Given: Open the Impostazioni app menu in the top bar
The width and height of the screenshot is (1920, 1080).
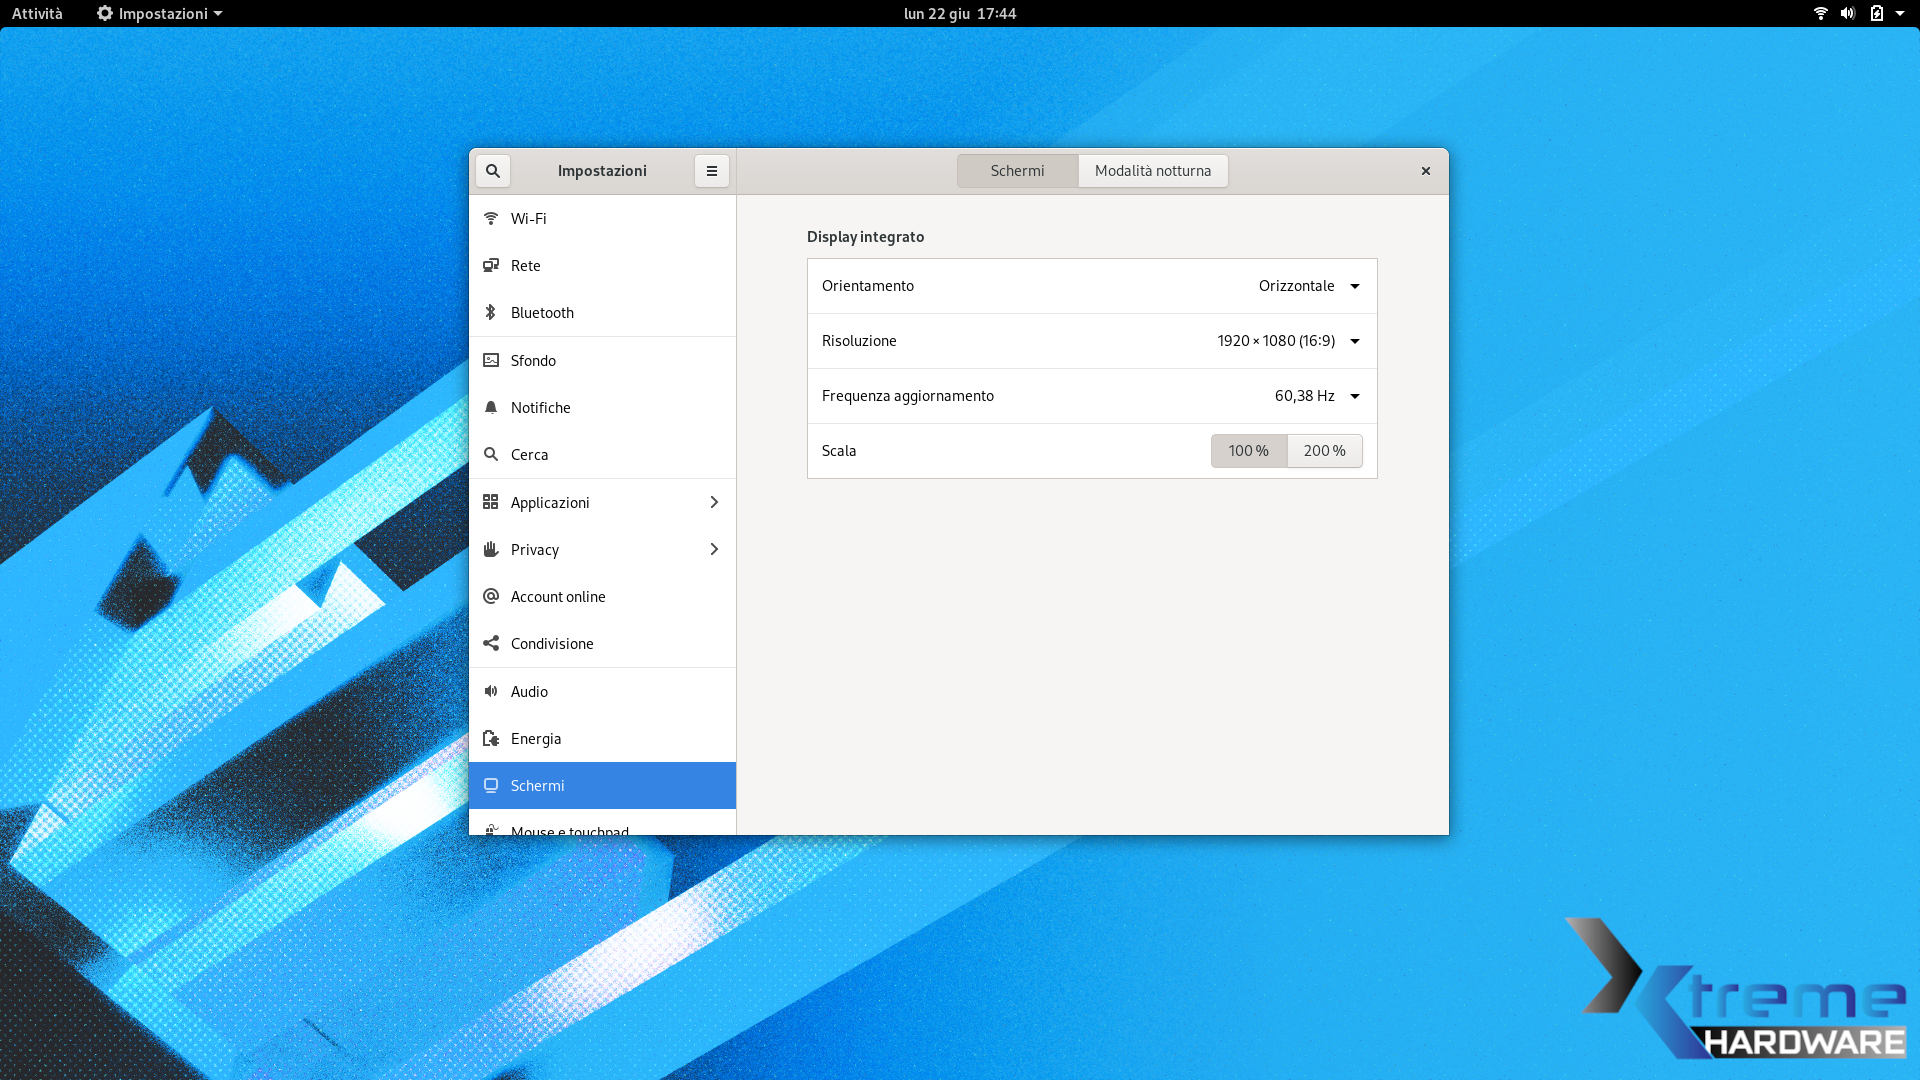Looking at the screenshot, I should pyautogui.click(x=160, y=13).
